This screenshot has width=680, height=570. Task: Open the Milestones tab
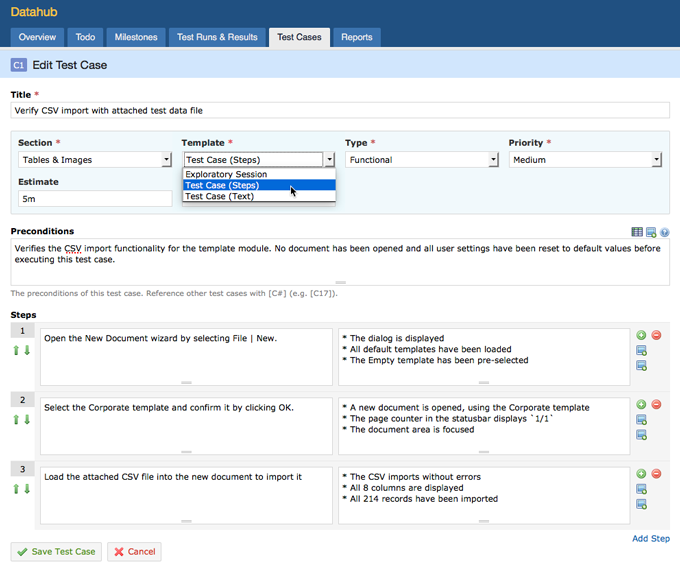coord(136,37)
